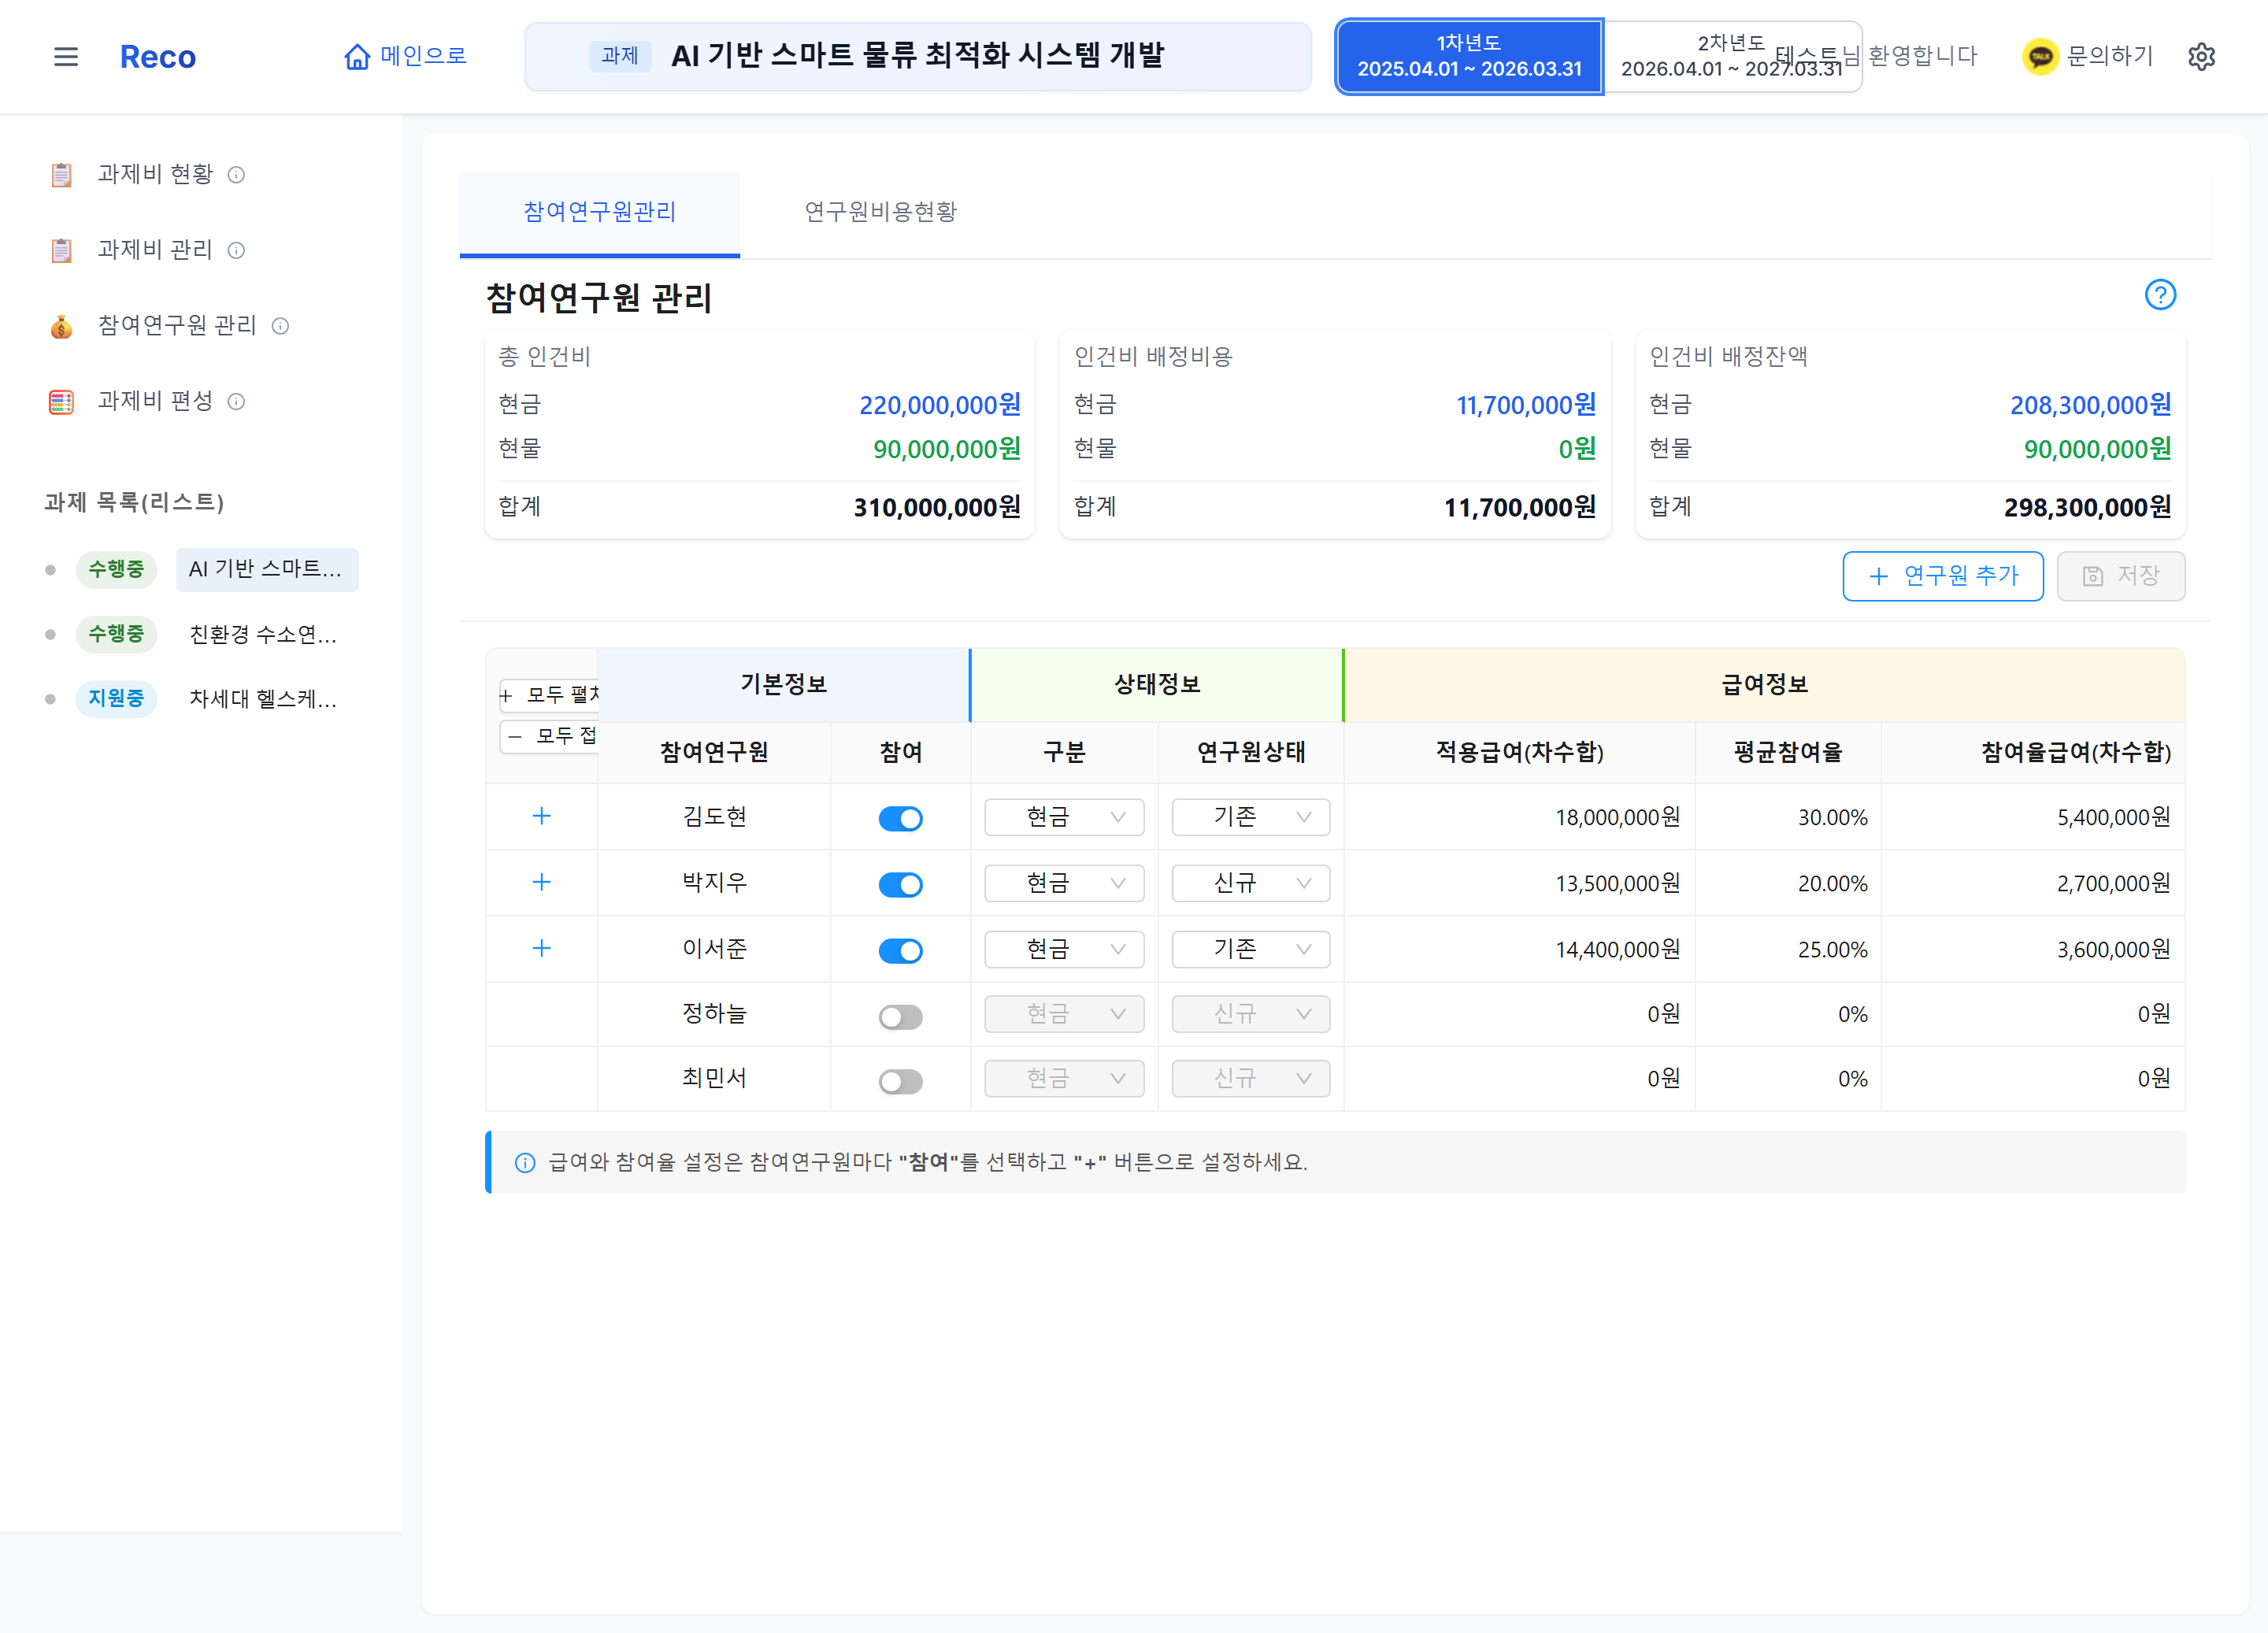Click the disk icon in 저장 button
The width and height of the screenshot is (2268, 1633).
click(2092, 576)
